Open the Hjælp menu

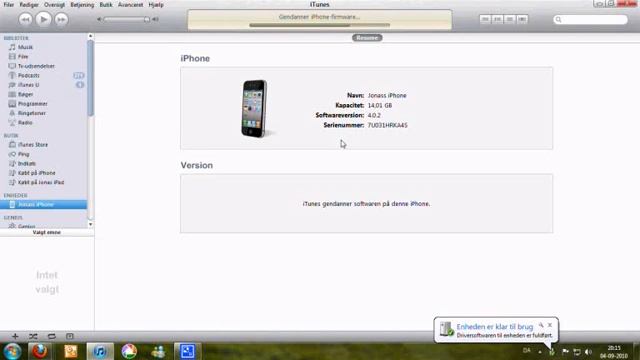[x=156, y=5]
